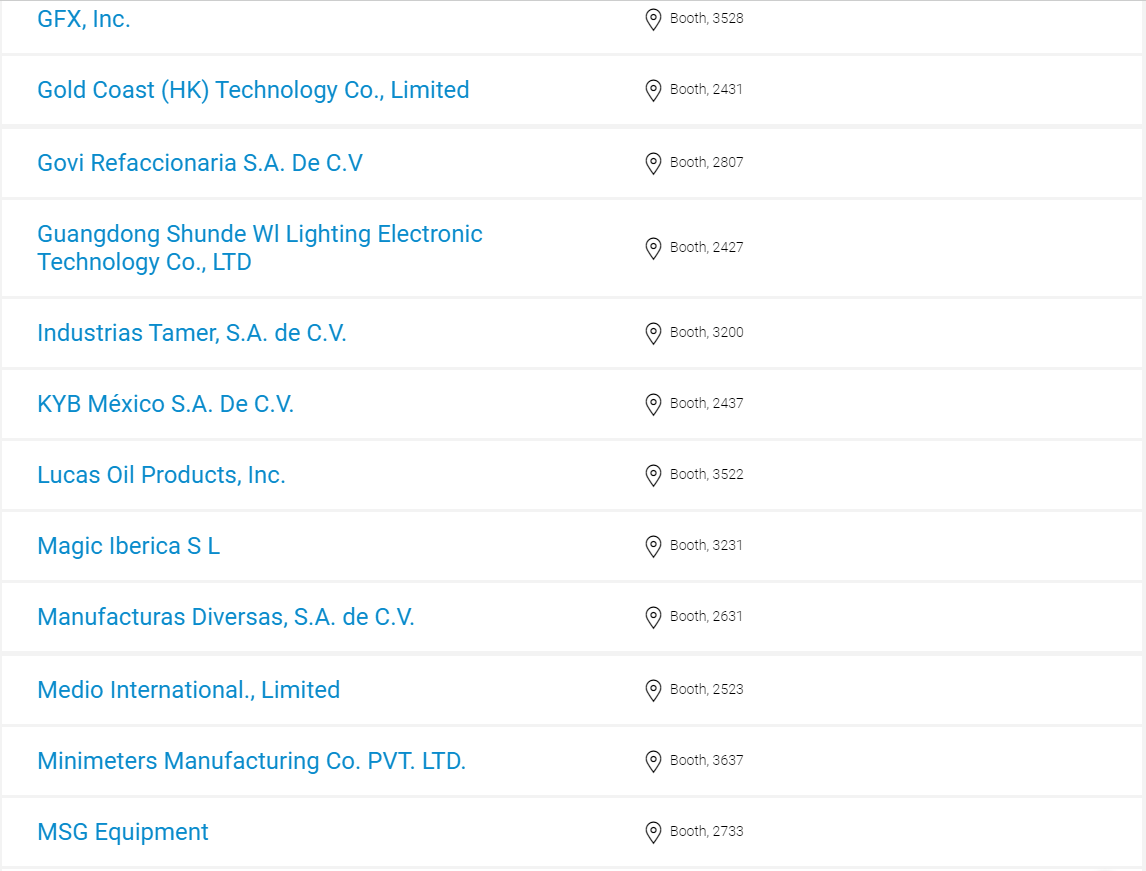Open KYB México S.A. De C.V. profile
The image size is (1146, 871).
pos(166,404)
